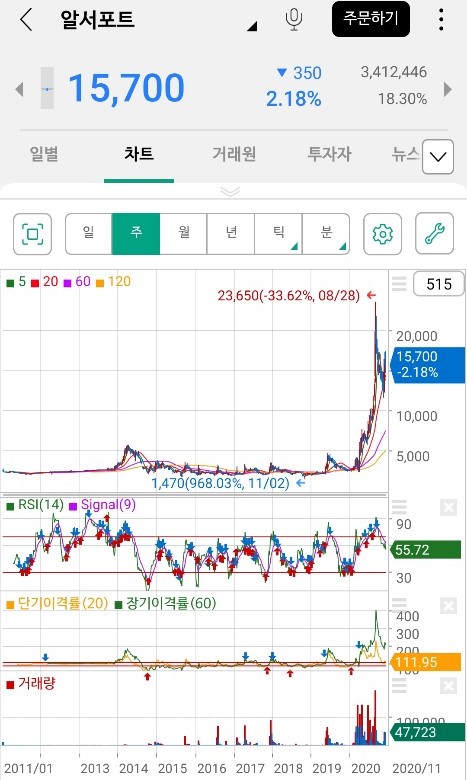467x780 pixels.
Task: Select the 년 yearly period
Action: [231, 234]
